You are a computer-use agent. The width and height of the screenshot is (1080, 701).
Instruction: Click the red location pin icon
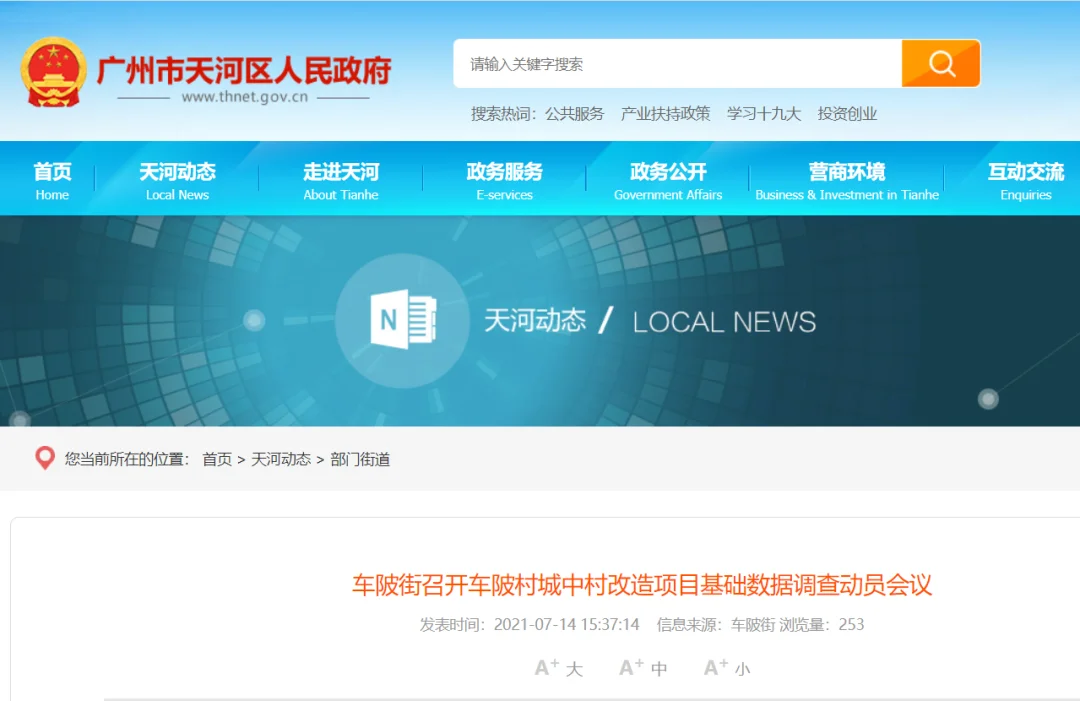(45, 458)
